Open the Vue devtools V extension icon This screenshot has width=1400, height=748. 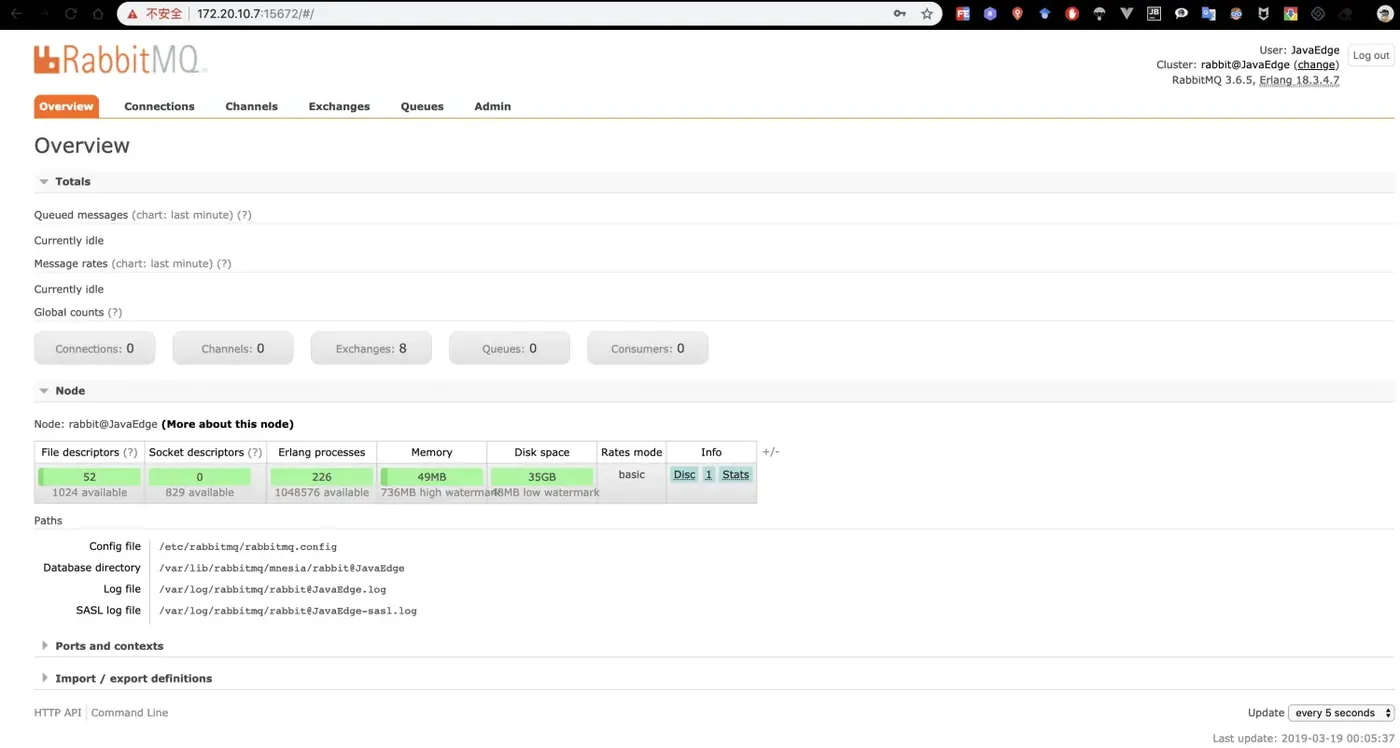(1127, 14)
